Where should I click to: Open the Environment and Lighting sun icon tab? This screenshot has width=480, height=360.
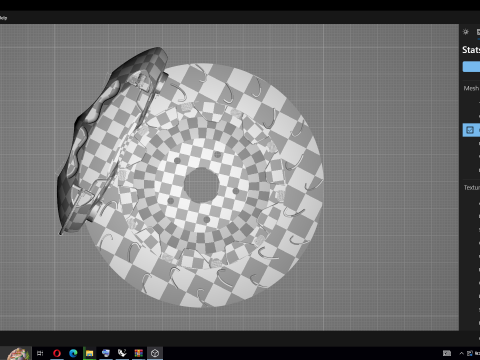[466, 32]
